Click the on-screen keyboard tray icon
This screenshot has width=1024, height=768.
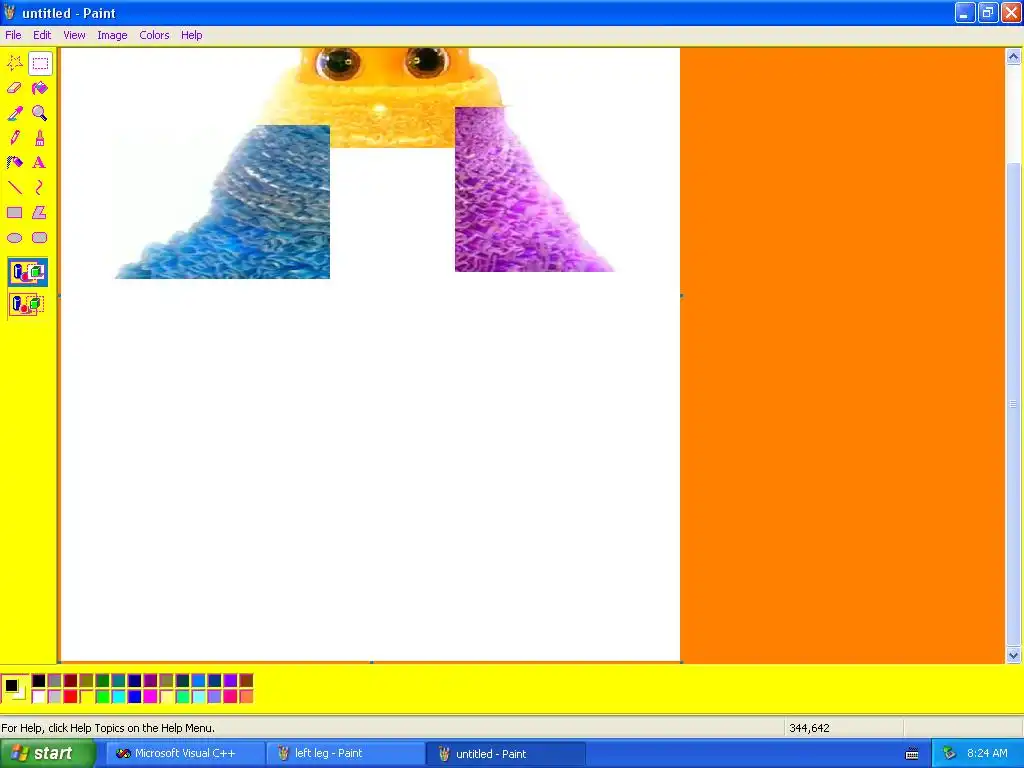(x=912, y=754)
